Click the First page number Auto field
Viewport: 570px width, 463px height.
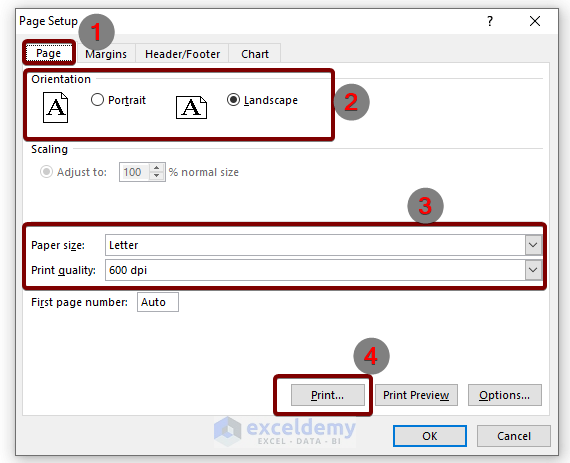pyautogui.click(x=158, y=302)
